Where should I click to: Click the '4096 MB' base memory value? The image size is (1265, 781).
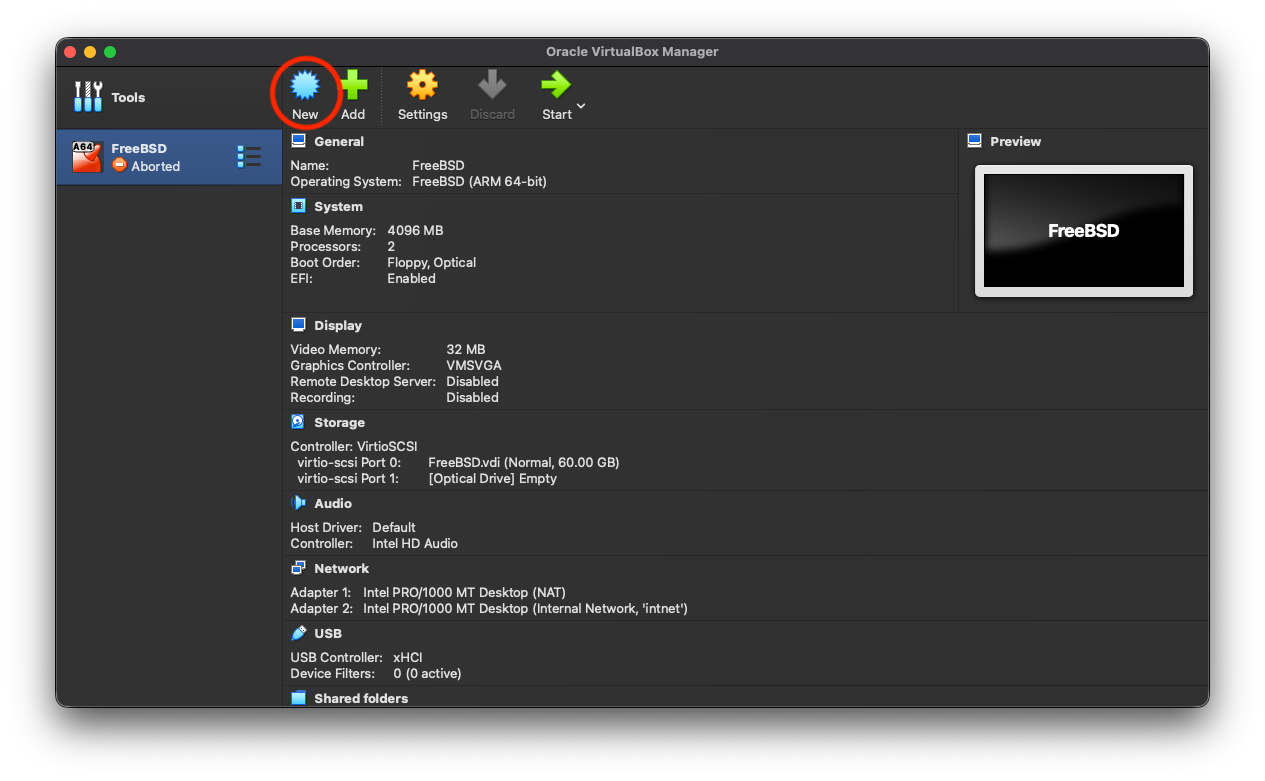[x=415, y=231]
